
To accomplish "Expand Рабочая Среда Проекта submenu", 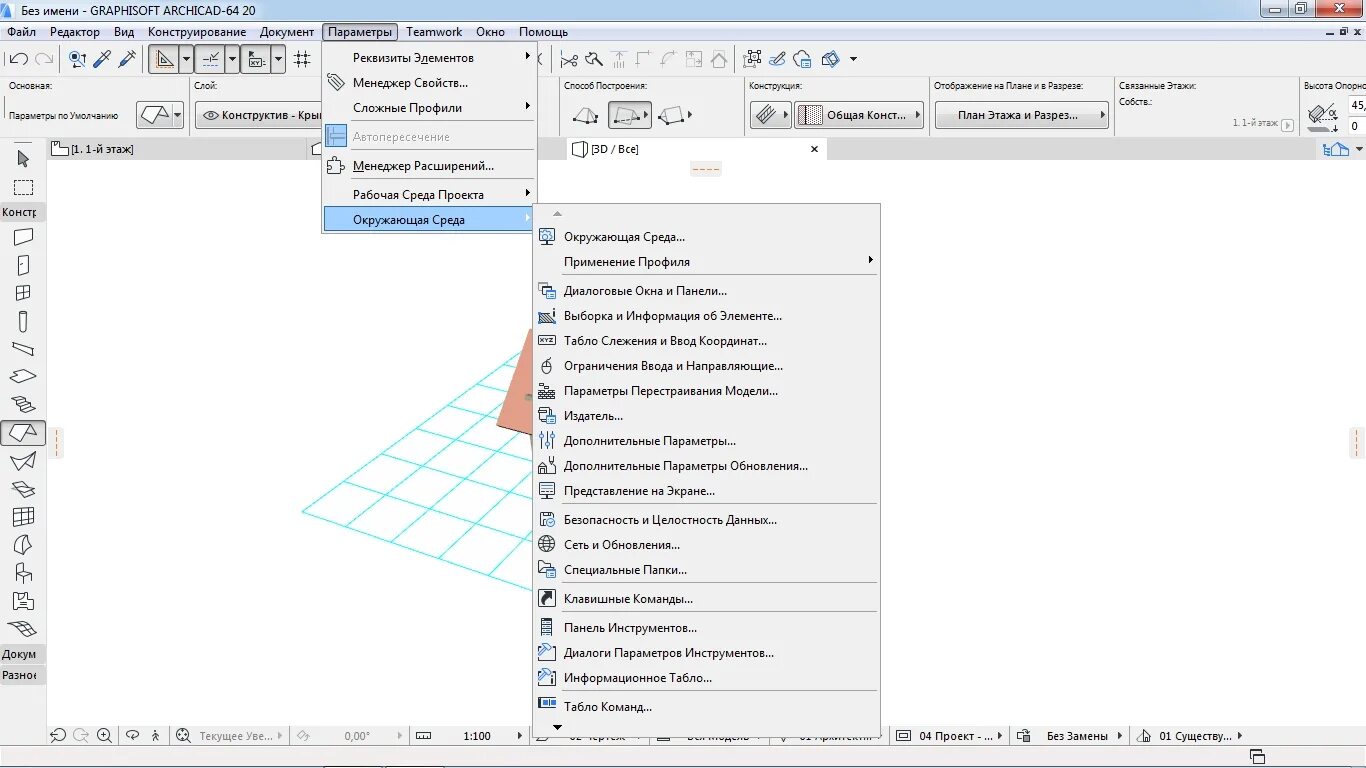I will click(429, 195).
